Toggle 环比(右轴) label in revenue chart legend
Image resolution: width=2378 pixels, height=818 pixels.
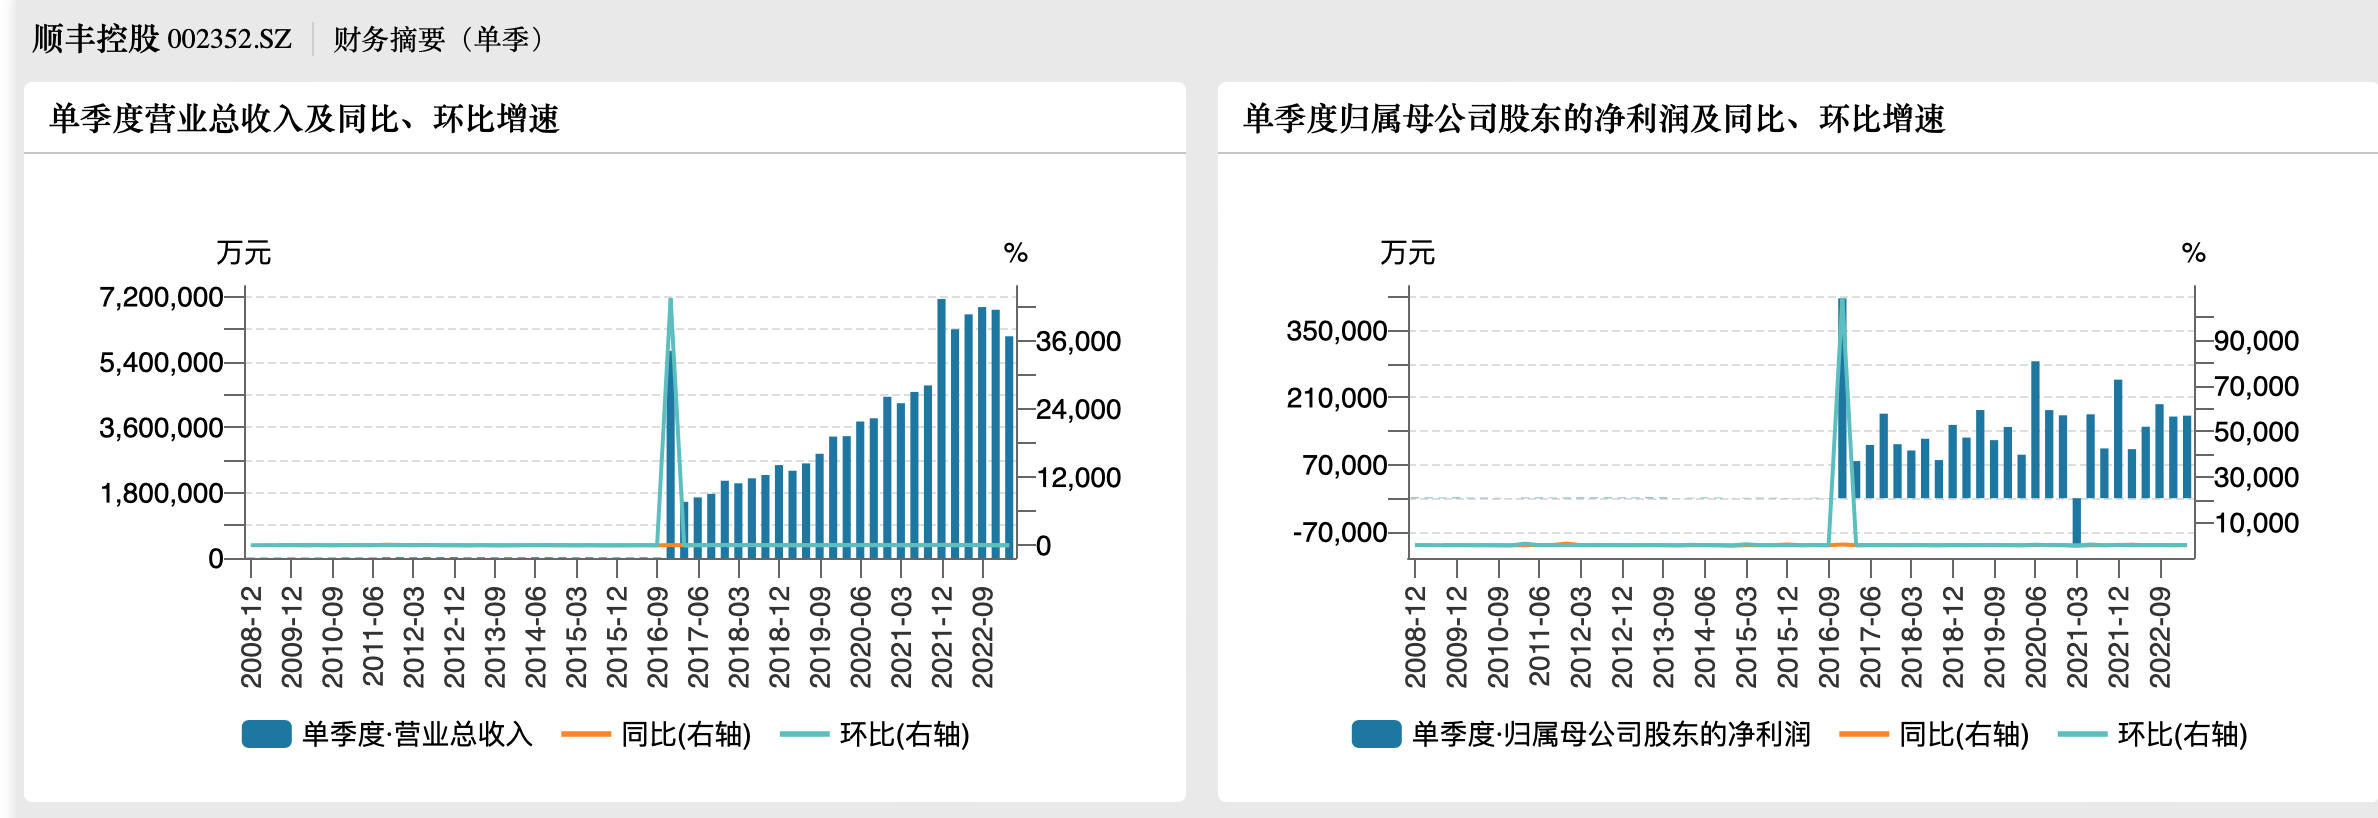(x=904, y=734)
